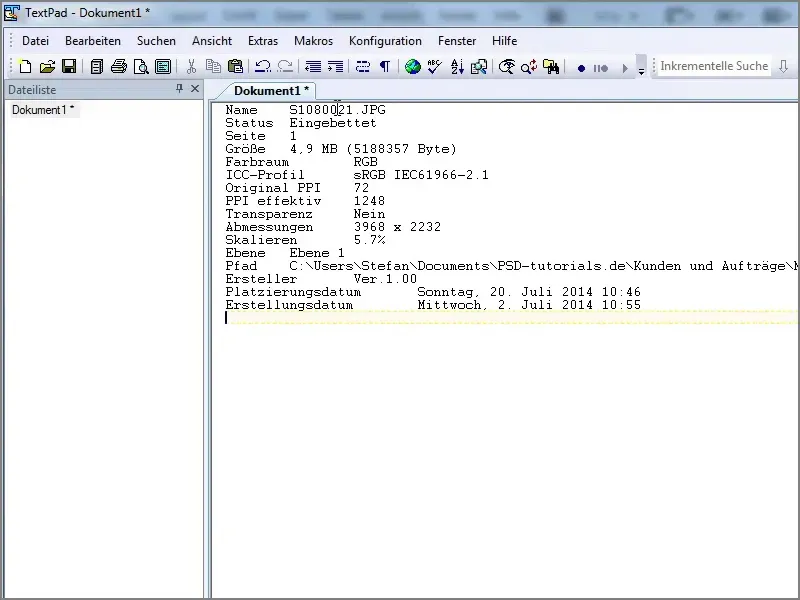Toggle word wrap in the toolbar
The image size is (800, 600).
tap(362, 67)
